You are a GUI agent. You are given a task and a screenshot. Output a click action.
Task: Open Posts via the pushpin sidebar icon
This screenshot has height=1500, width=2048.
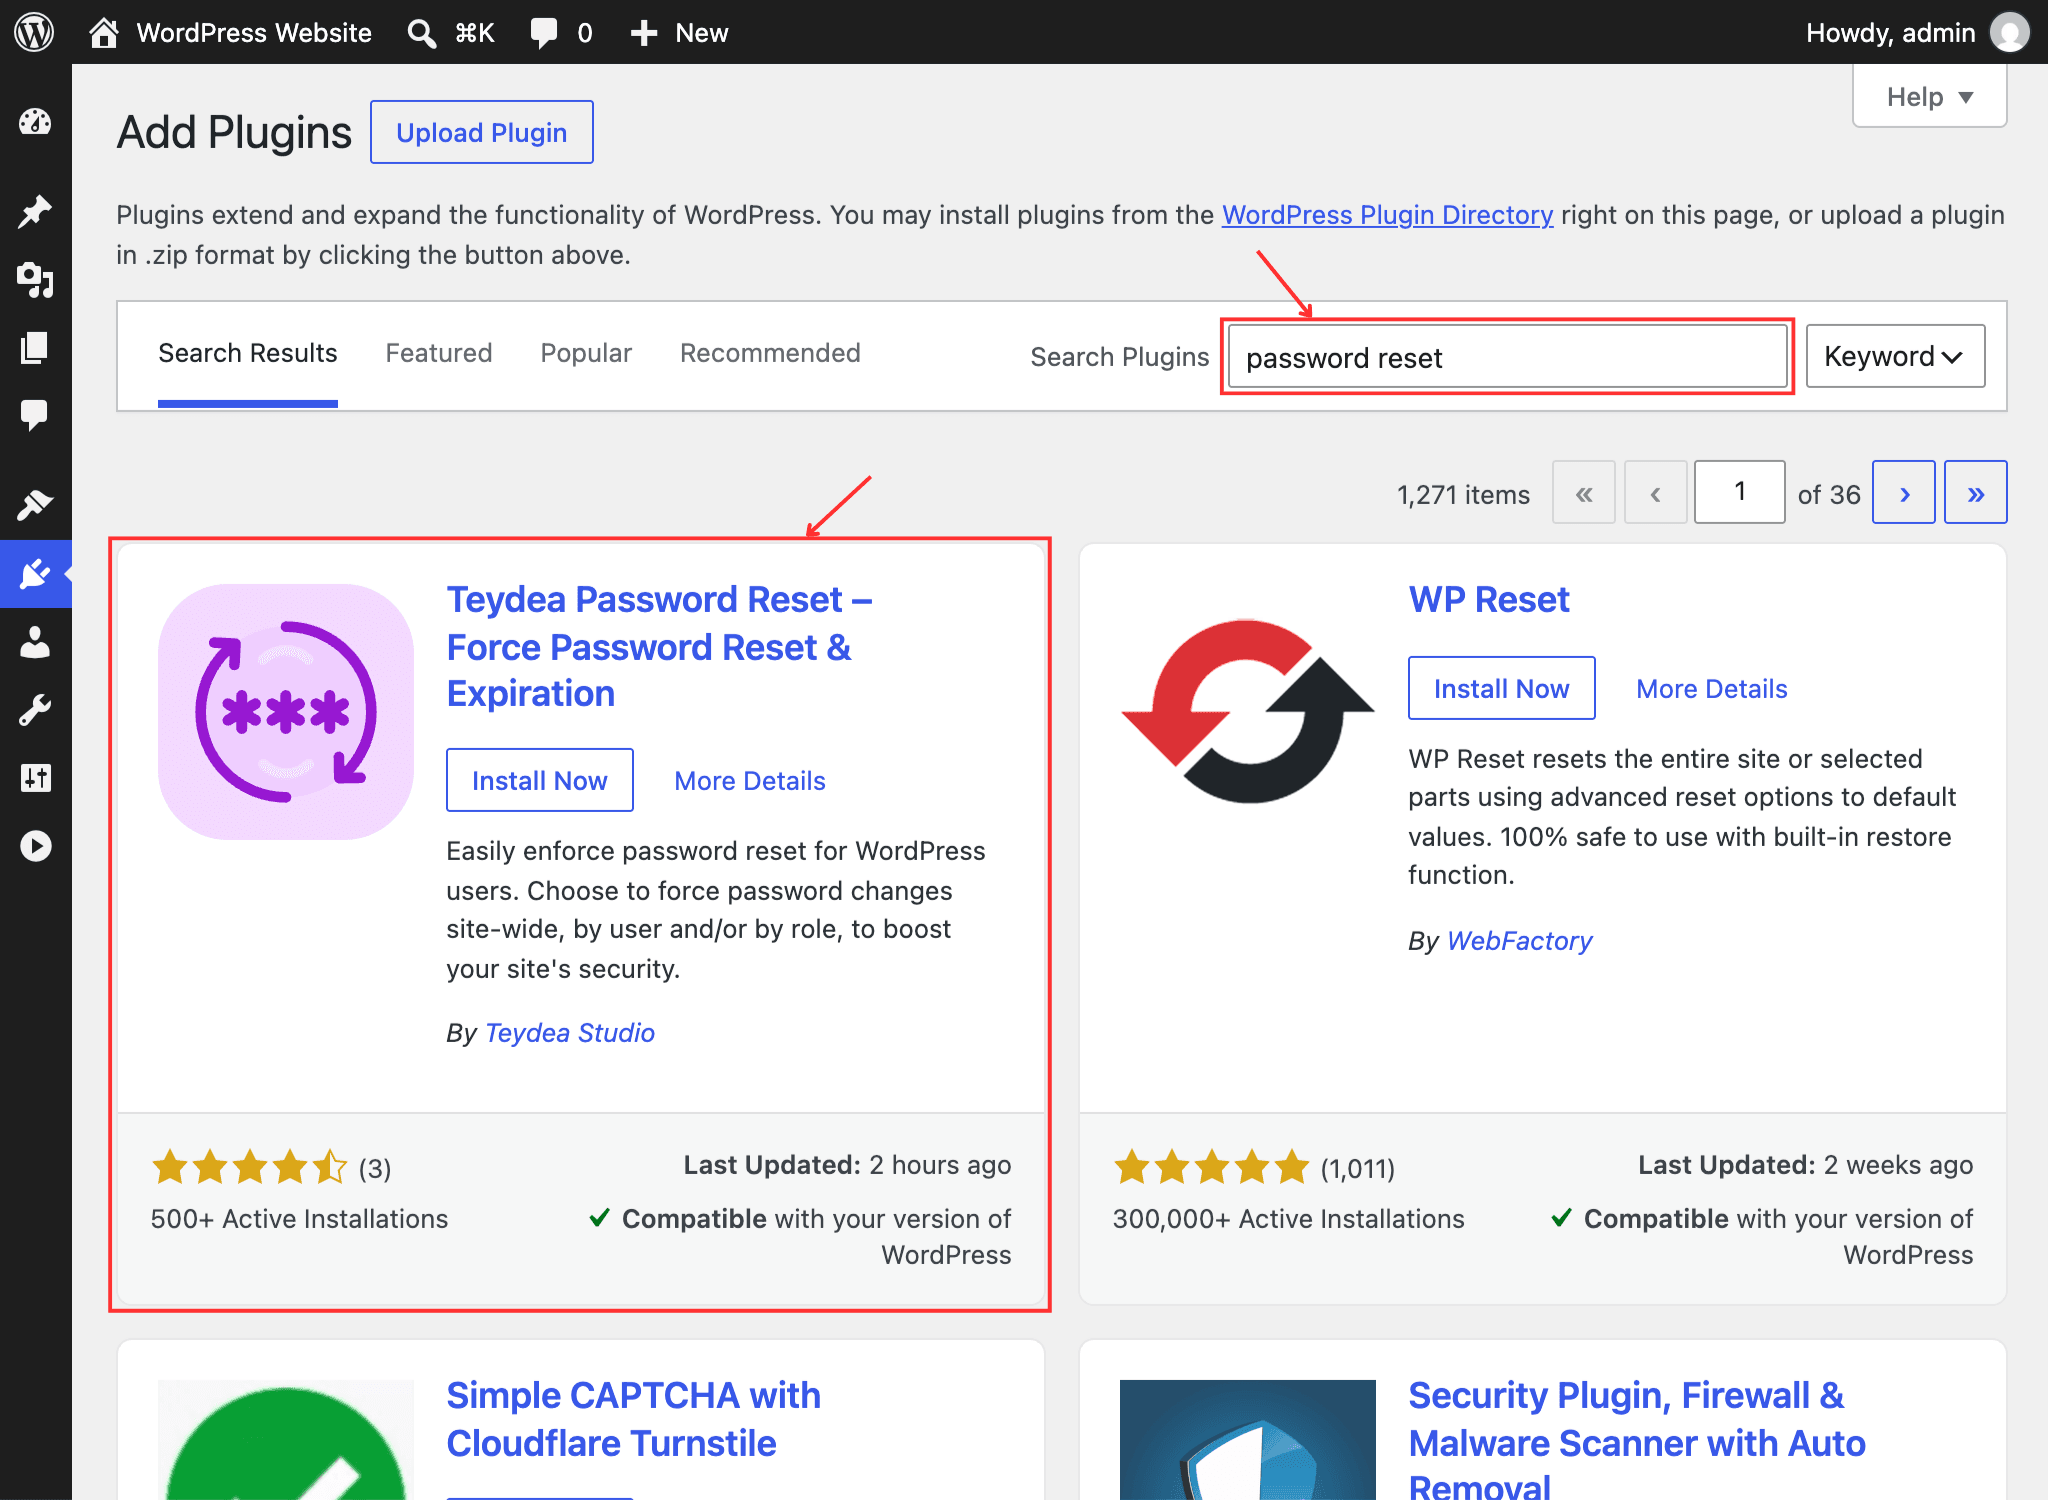35,211
